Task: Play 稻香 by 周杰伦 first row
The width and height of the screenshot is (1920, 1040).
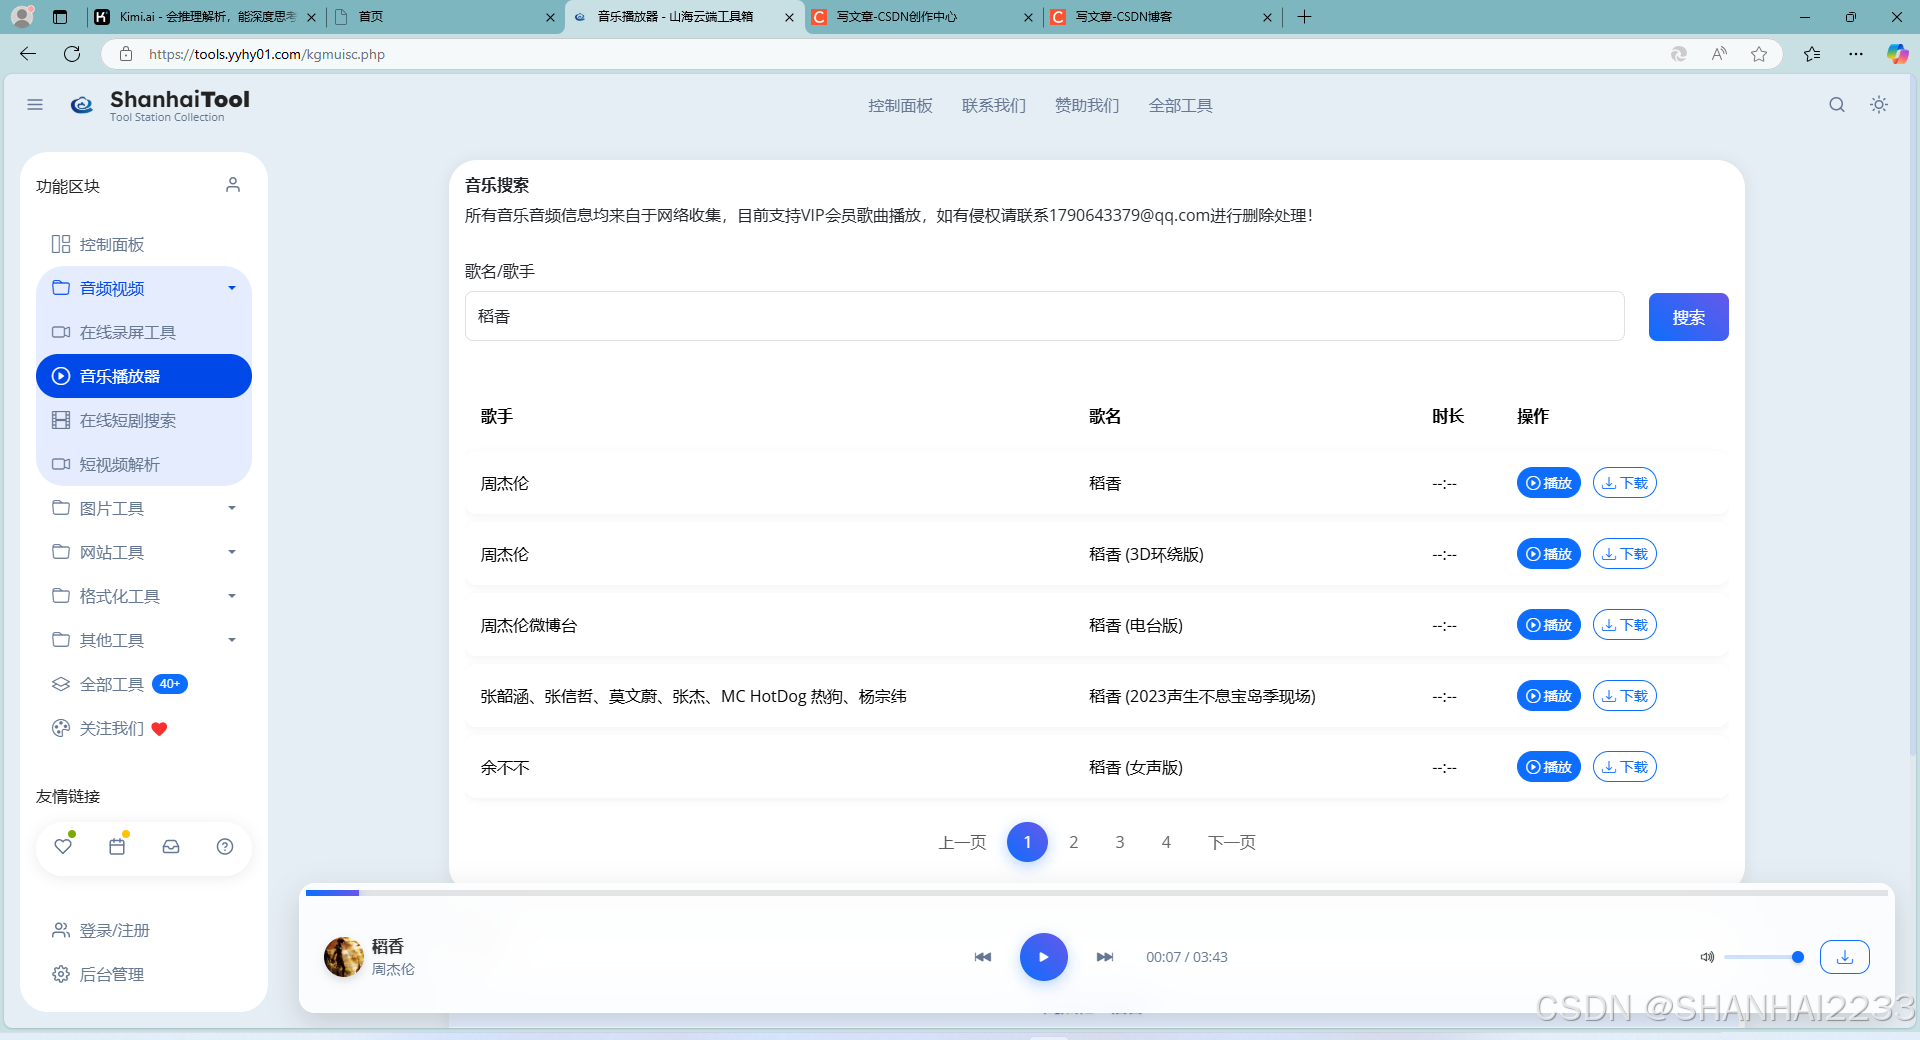Action: pos(1548,483)
